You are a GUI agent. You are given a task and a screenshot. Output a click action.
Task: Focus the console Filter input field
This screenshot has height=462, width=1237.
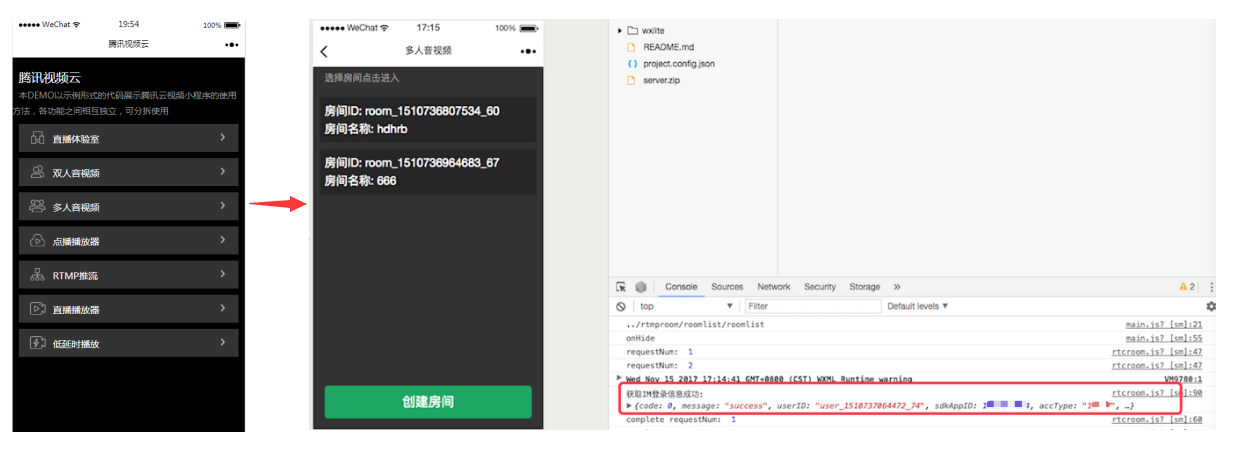point(813,306)
